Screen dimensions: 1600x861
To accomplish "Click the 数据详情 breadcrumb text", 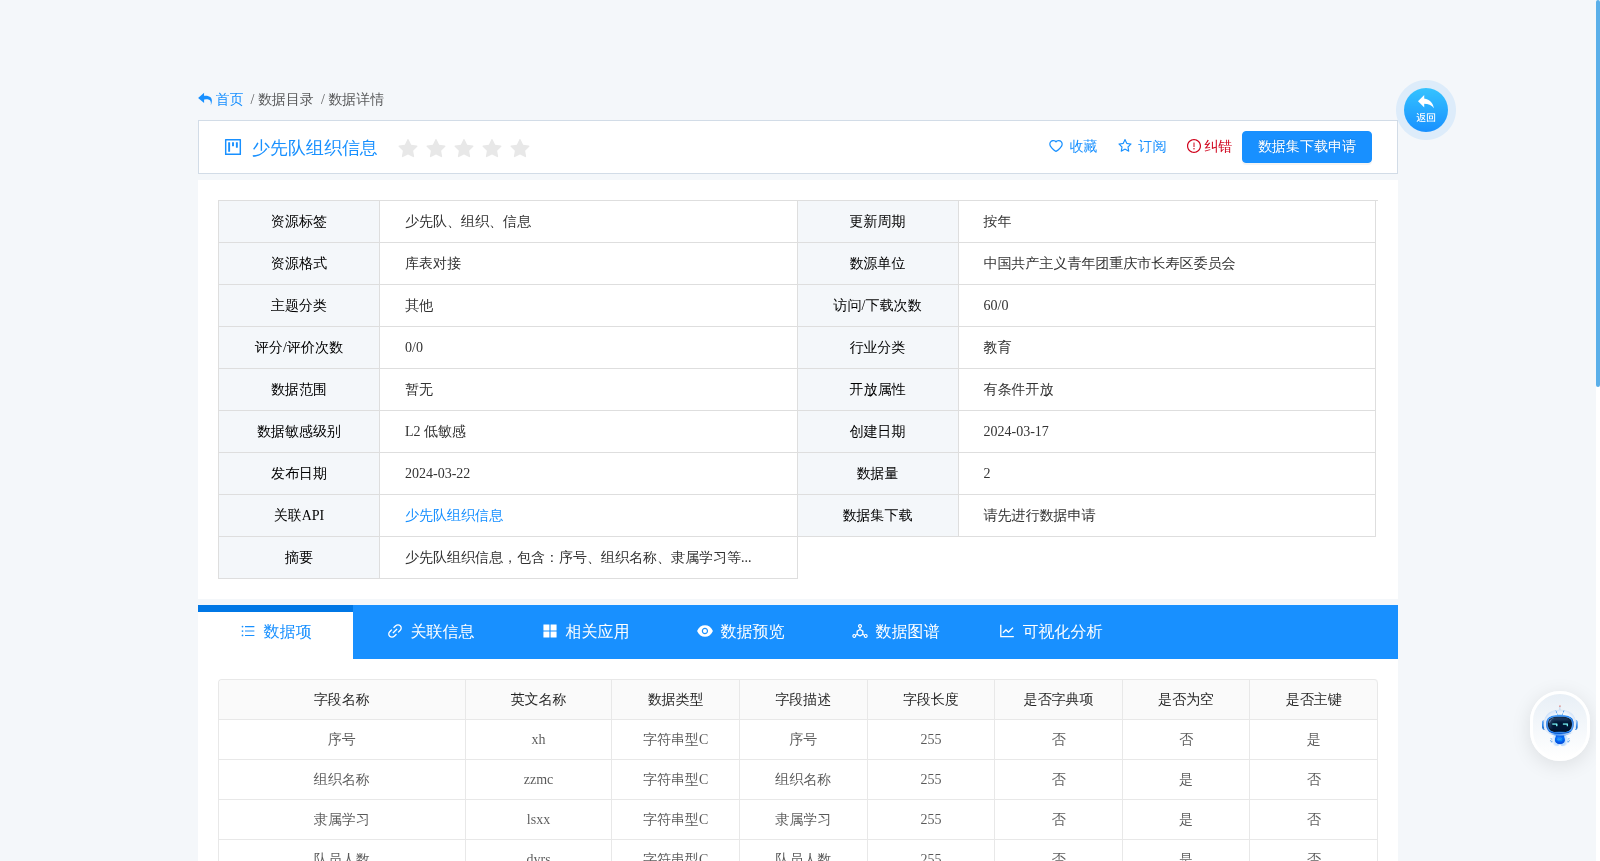I will 356,100.
